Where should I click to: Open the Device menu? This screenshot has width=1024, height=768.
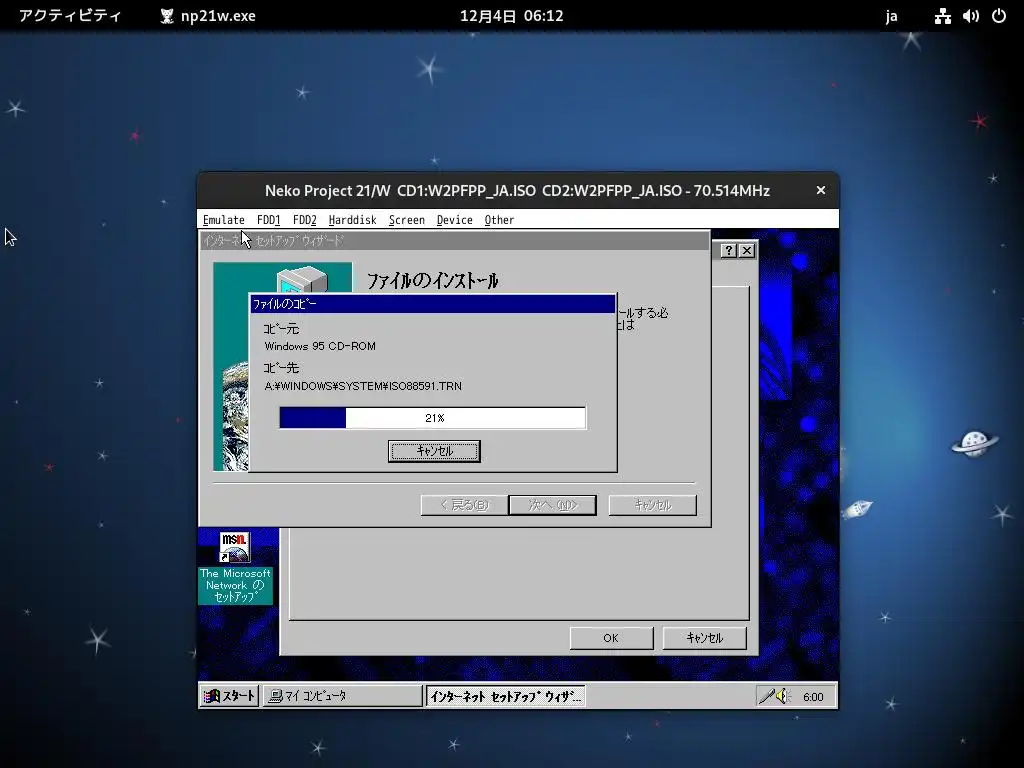click(x=455, y=220)
